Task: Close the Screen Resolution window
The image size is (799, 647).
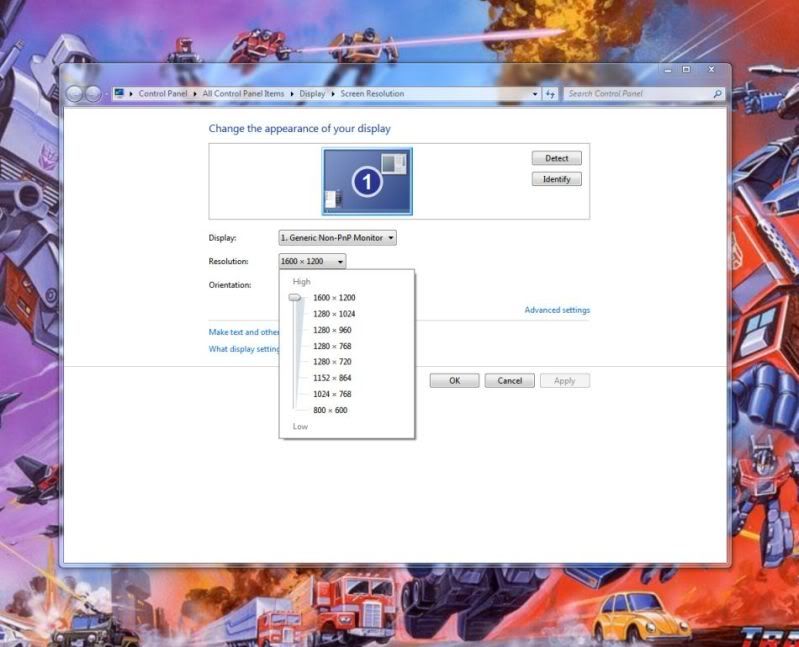Action: click(x=711, y=69)
